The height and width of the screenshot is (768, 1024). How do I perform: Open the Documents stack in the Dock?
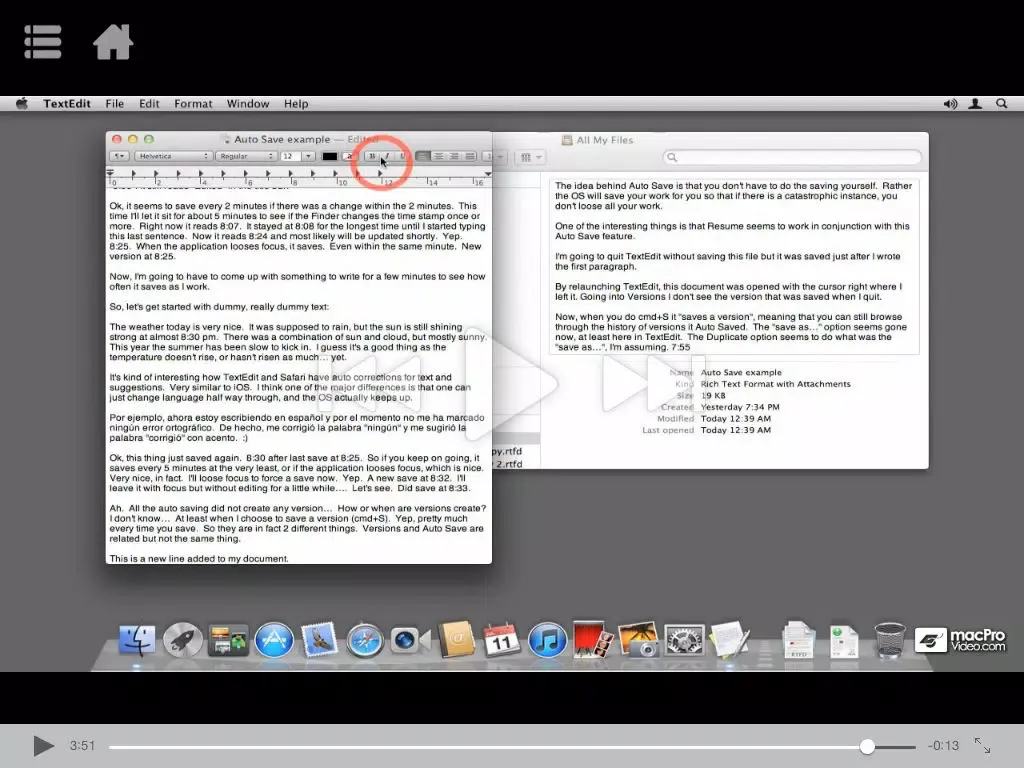[799, 640]
